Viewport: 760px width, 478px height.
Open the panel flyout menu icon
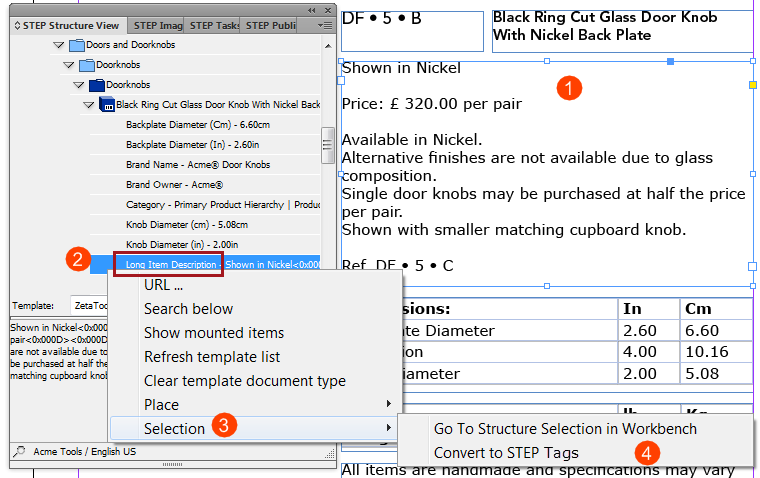coord(325,26)
